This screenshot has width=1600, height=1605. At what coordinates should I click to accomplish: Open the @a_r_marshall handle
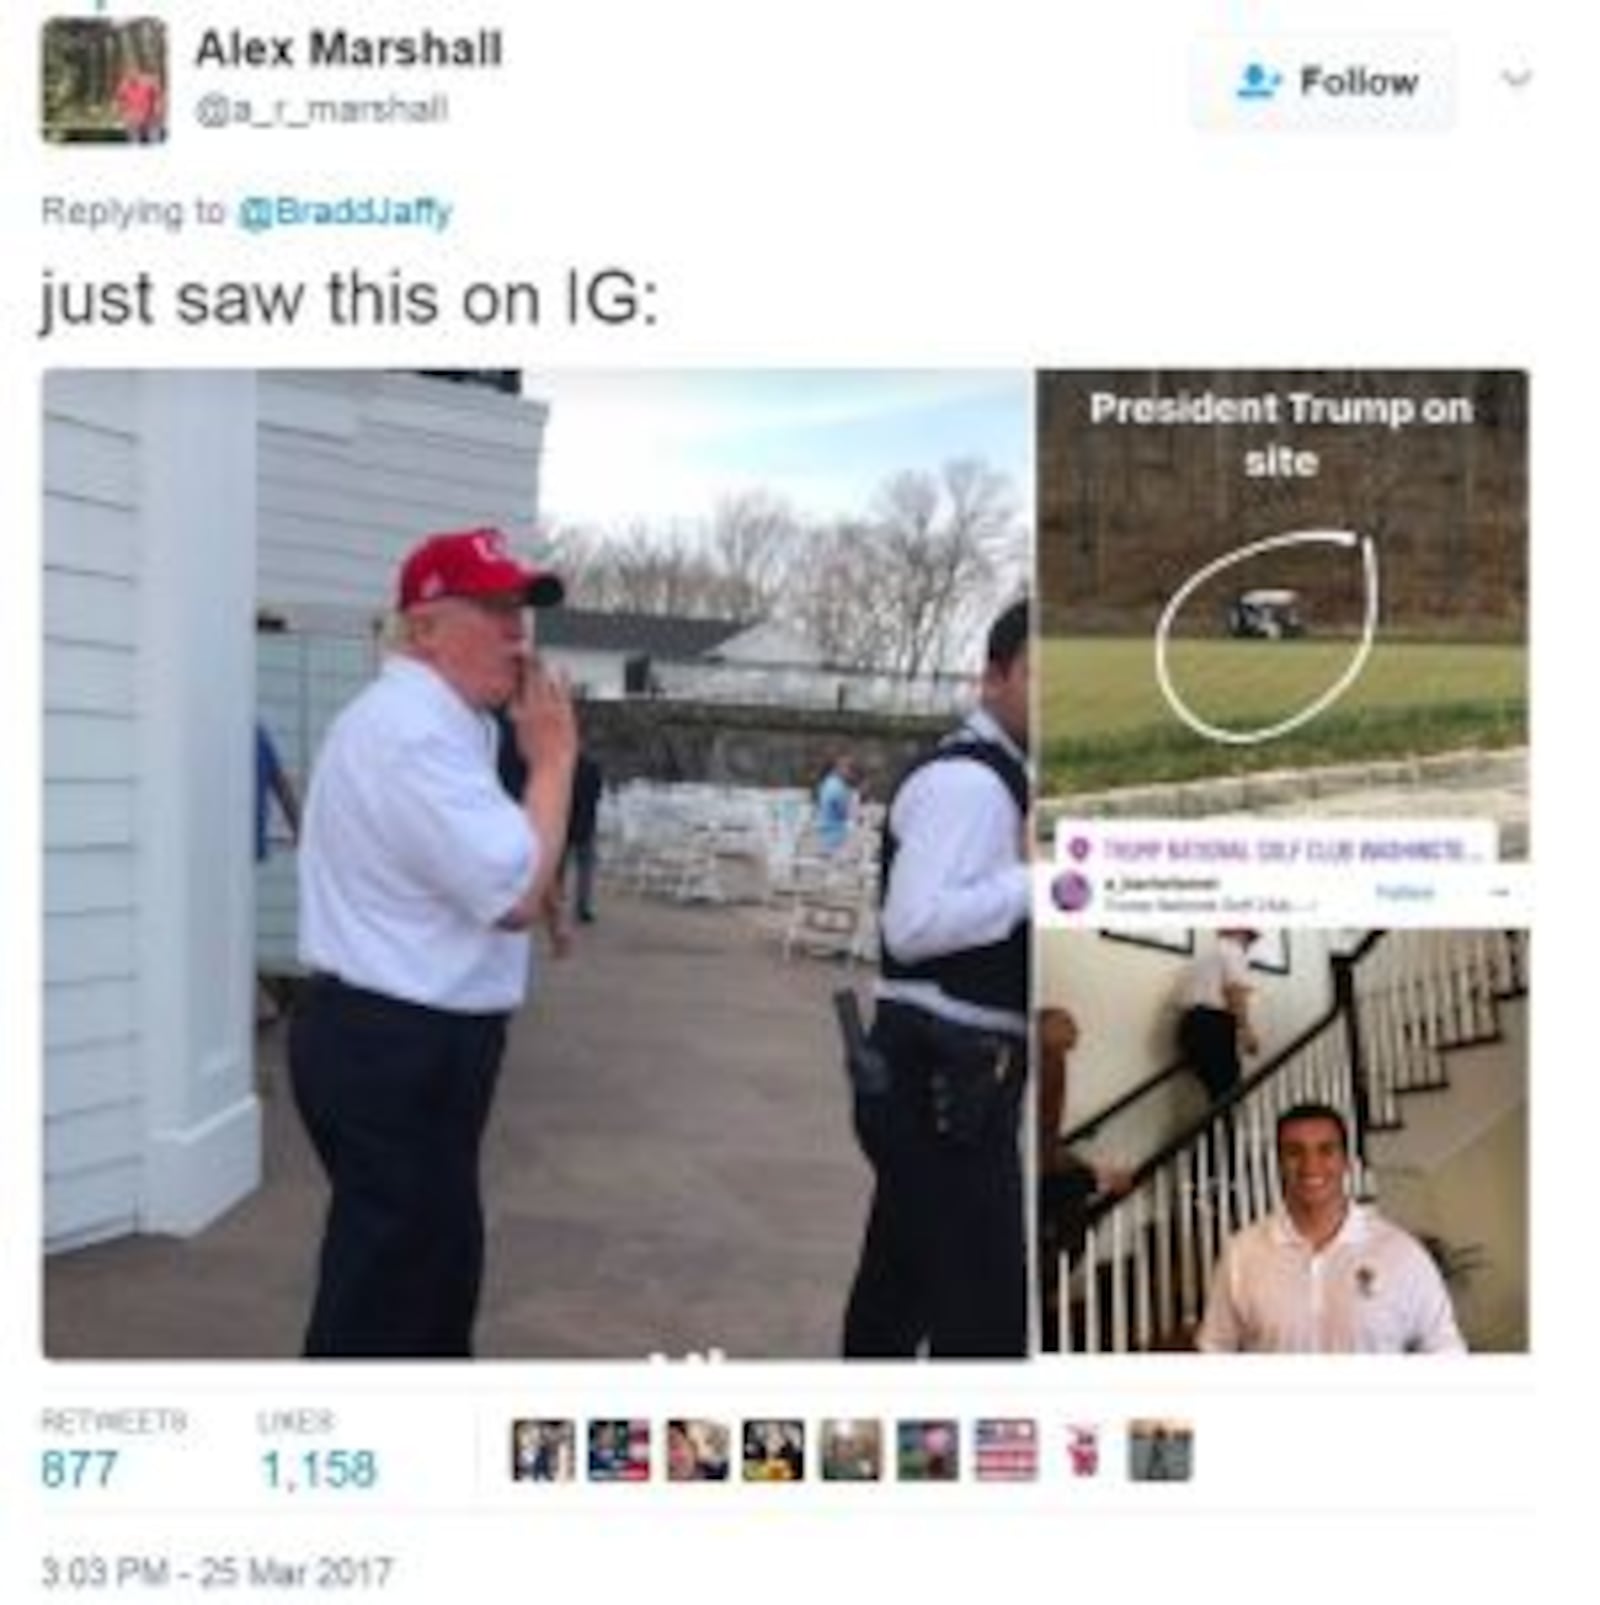[322, 108]
